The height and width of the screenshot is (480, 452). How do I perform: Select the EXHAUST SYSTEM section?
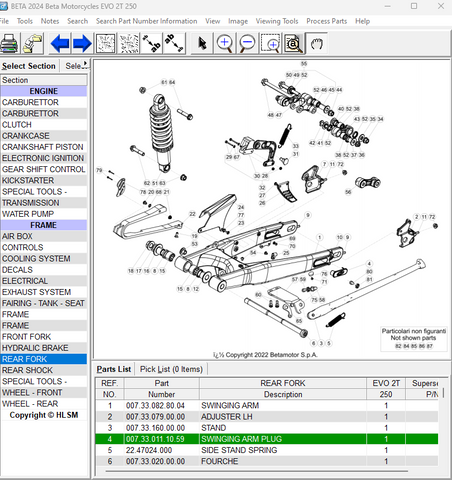tap(43, 292)
